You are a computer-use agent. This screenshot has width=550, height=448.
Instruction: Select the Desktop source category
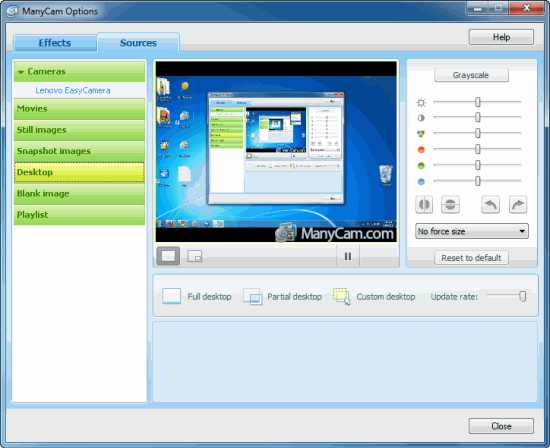(79, 172)
